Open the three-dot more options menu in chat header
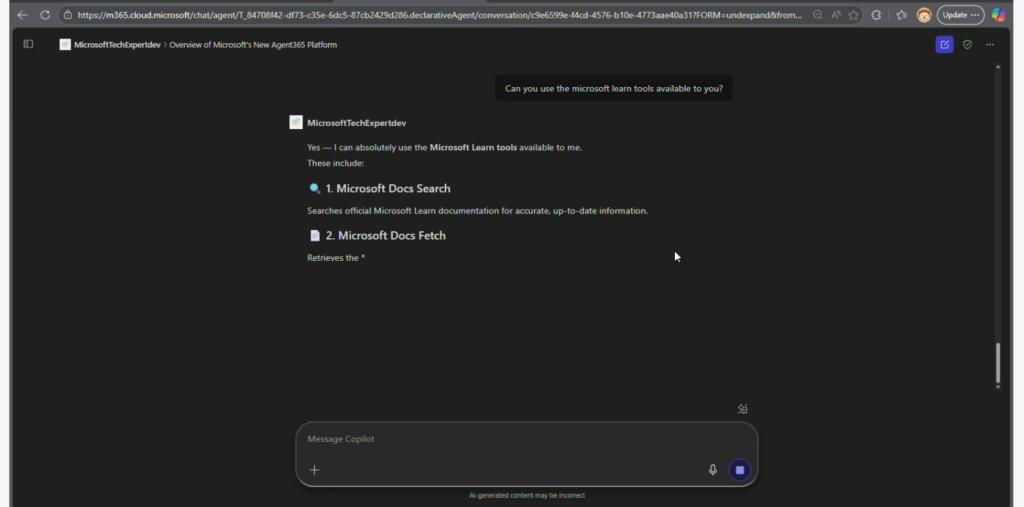Screen dimensions: 1024x507 pos(990,44)
